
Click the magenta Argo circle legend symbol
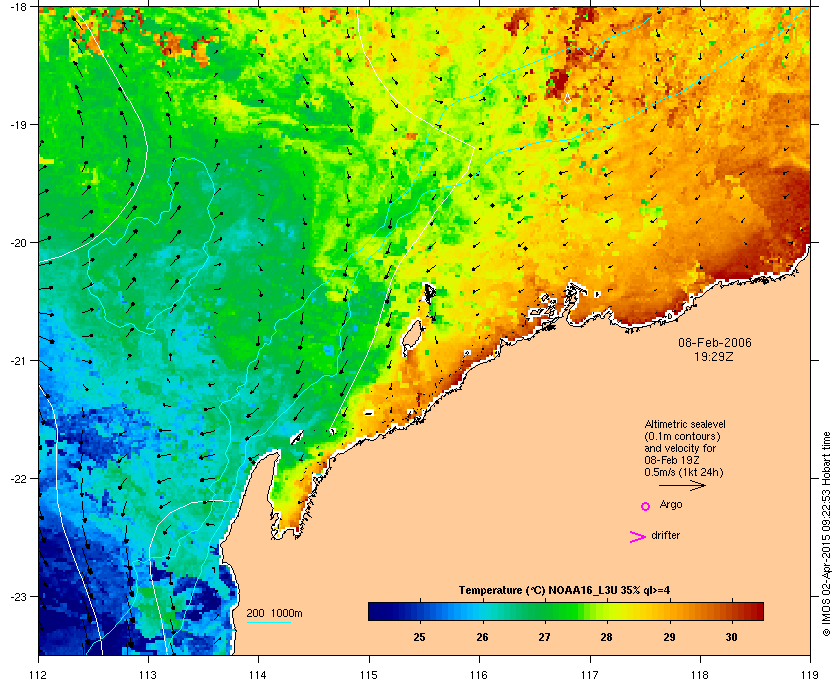pos(645,506)
